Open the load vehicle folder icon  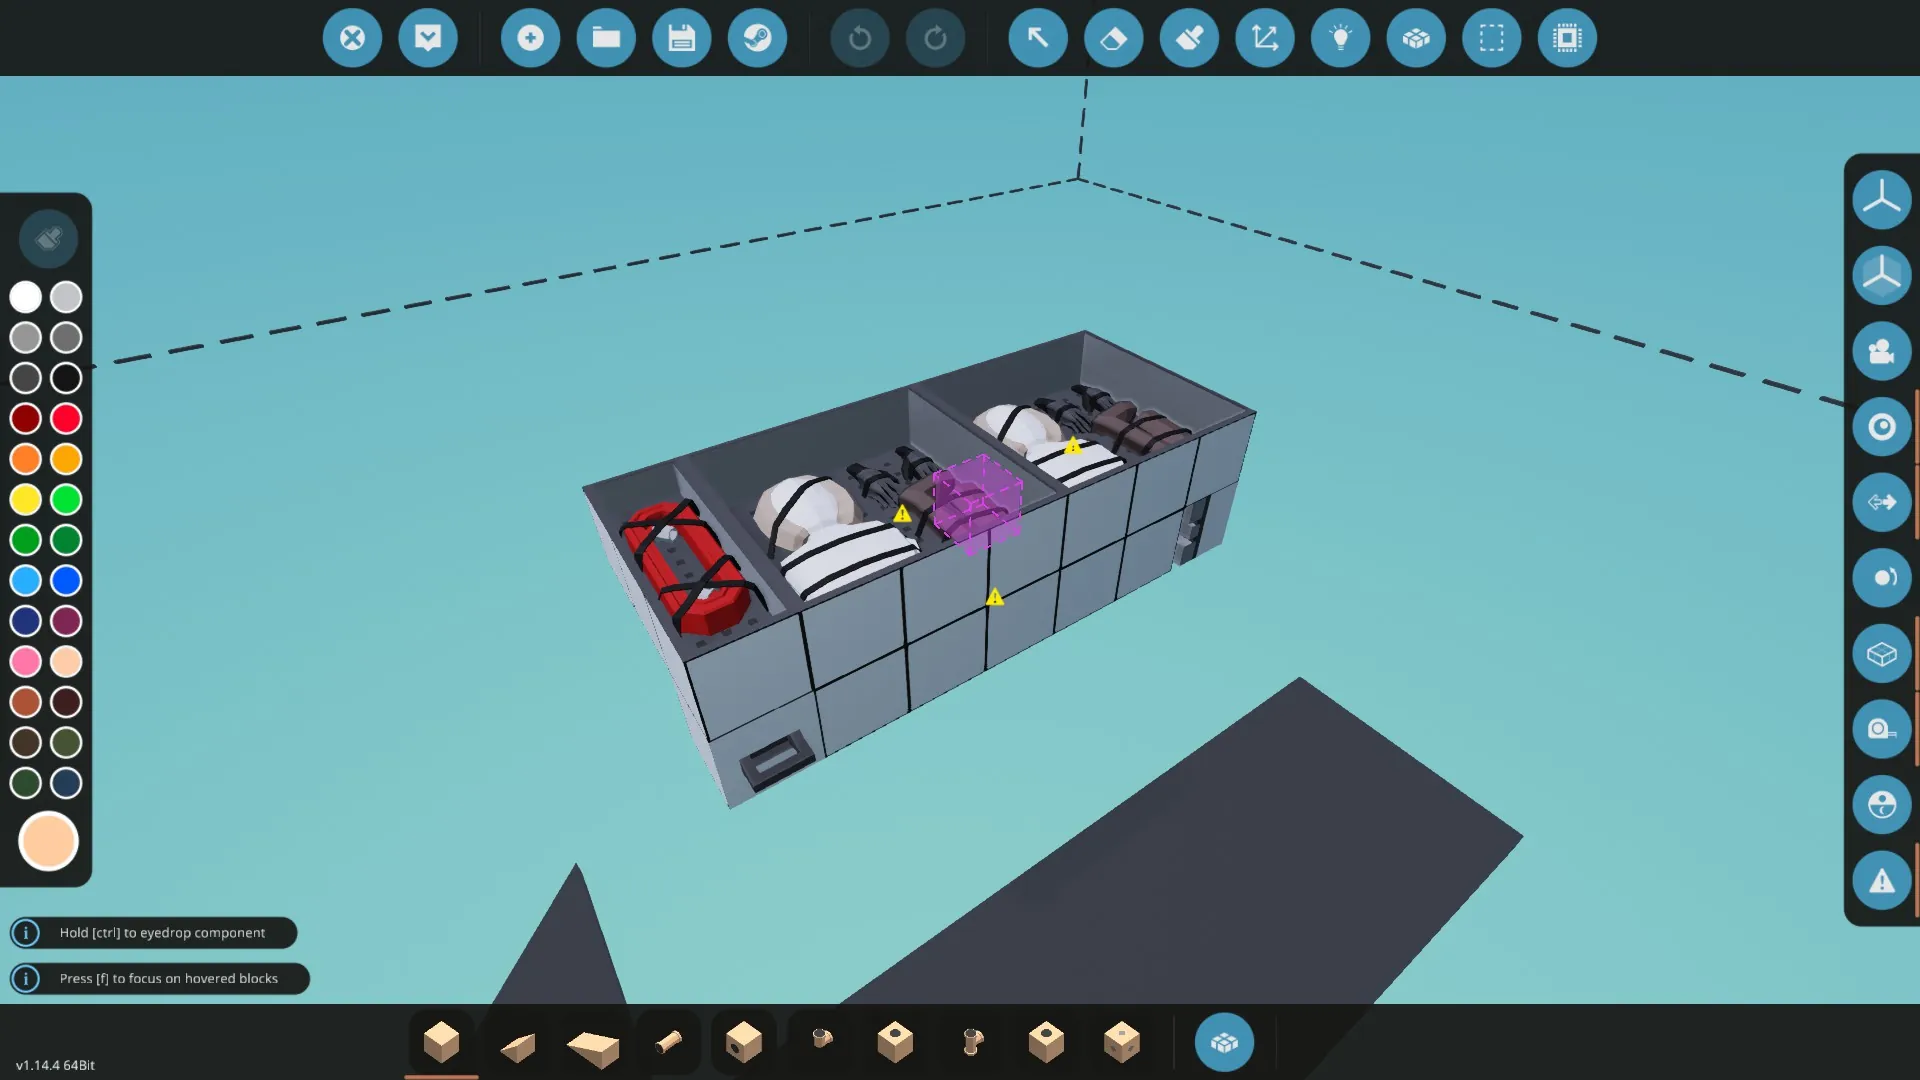point(606,38)
